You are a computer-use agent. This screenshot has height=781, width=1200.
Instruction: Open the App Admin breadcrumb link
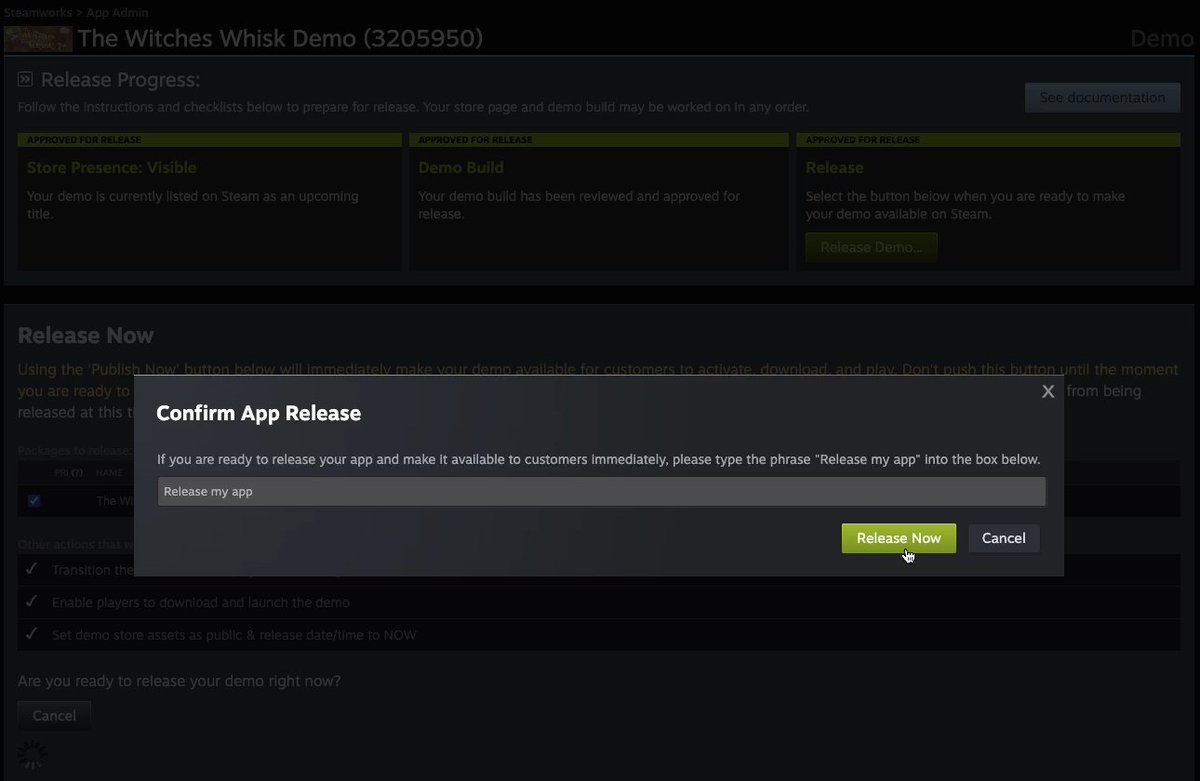coord(117,13)
